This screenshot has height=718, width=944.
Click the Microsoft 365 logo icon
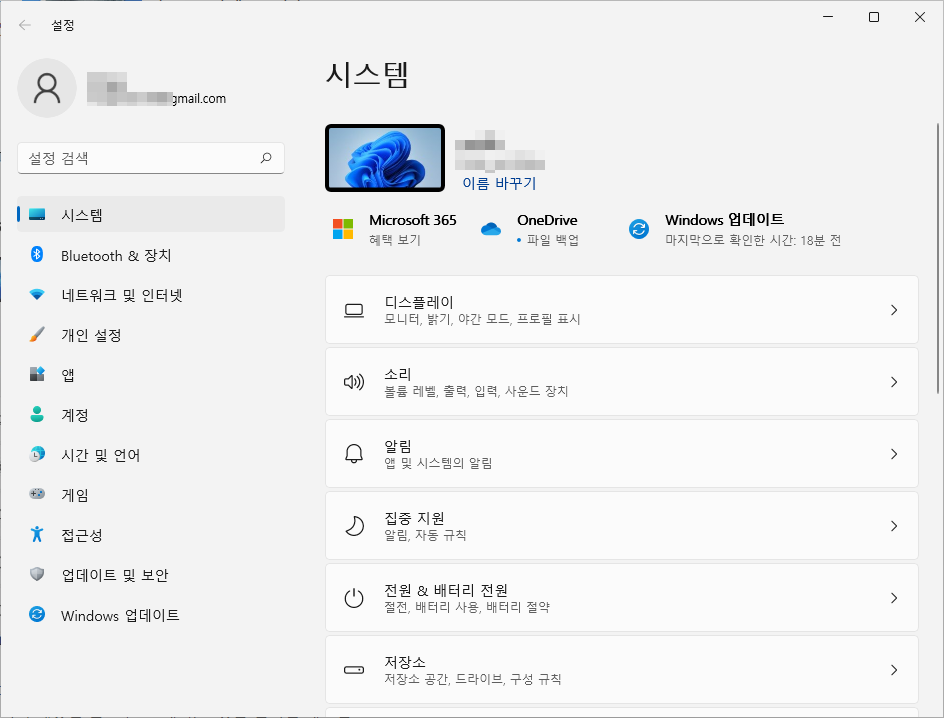point(343,229)
